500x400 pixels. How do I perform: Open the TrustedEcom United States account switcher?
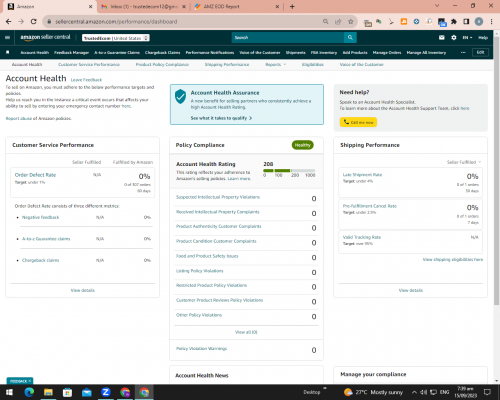pos(116,38)
